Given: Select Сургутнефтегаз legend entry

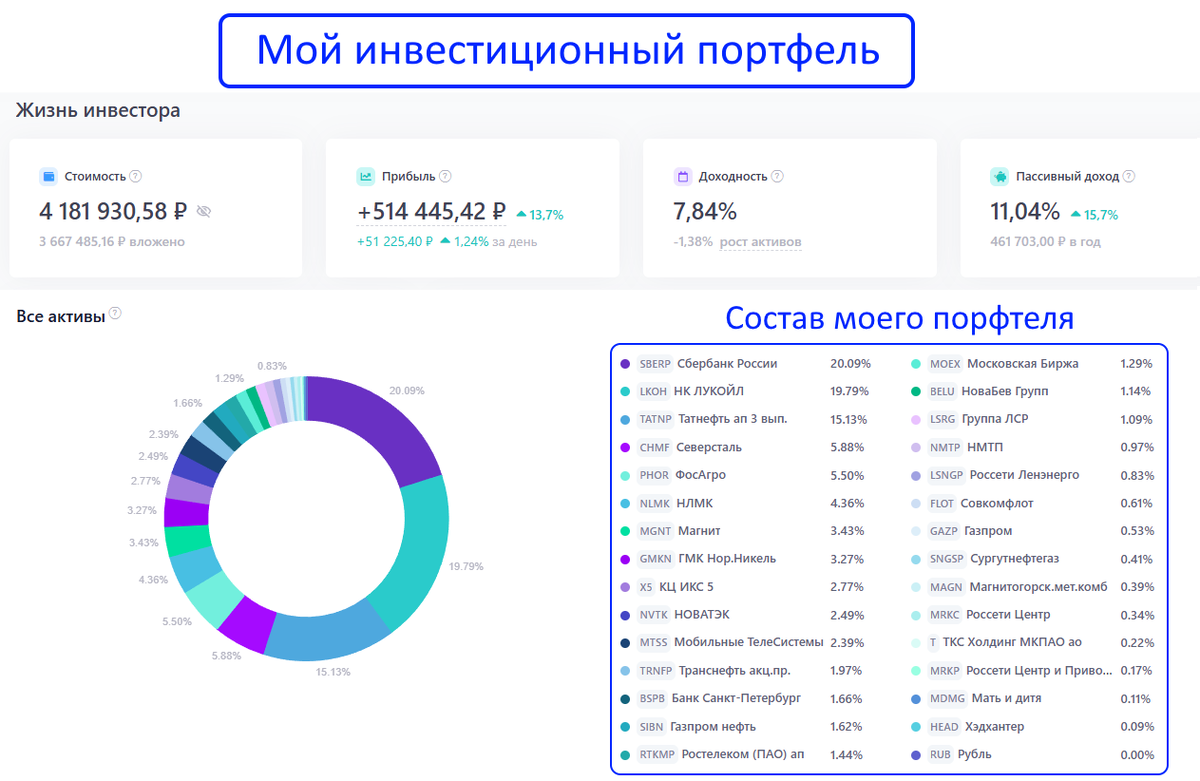Looking at the screenshot, I should coord(1034,559).
